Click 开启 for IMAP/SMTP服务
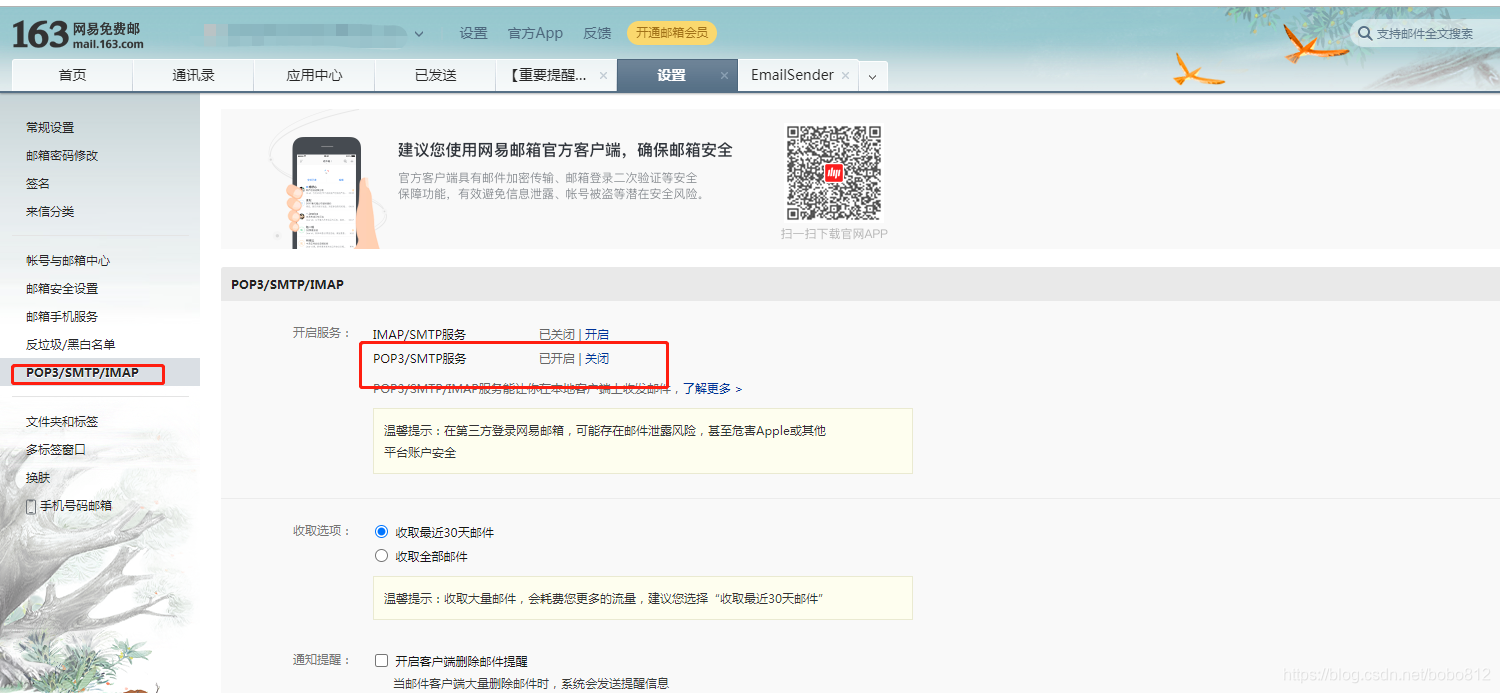This screenshot has width=1500, height=693. (x=597, y=334)
